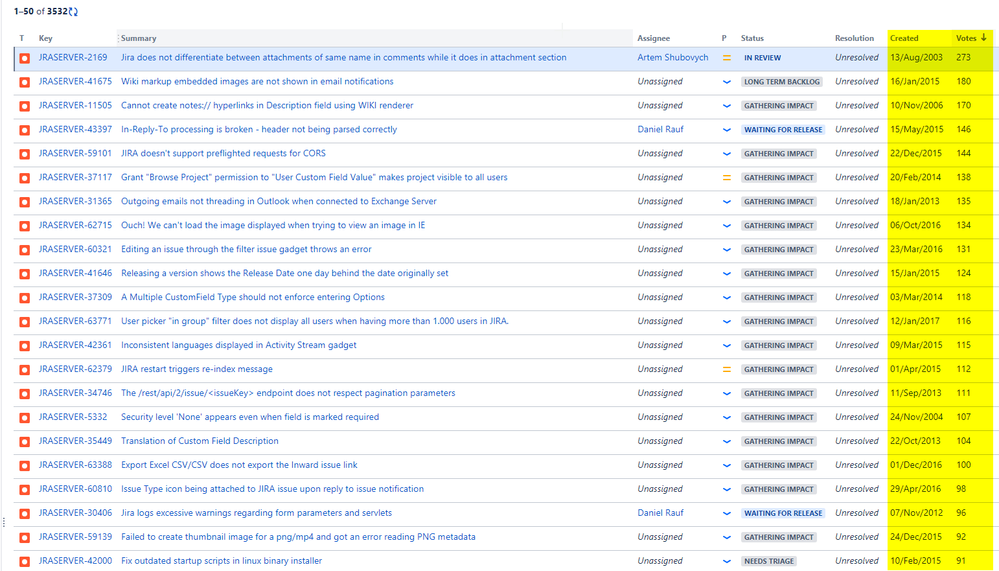Click the '1–50 of 3532' results count
The image size is (999, 571).
coord(40,11)
